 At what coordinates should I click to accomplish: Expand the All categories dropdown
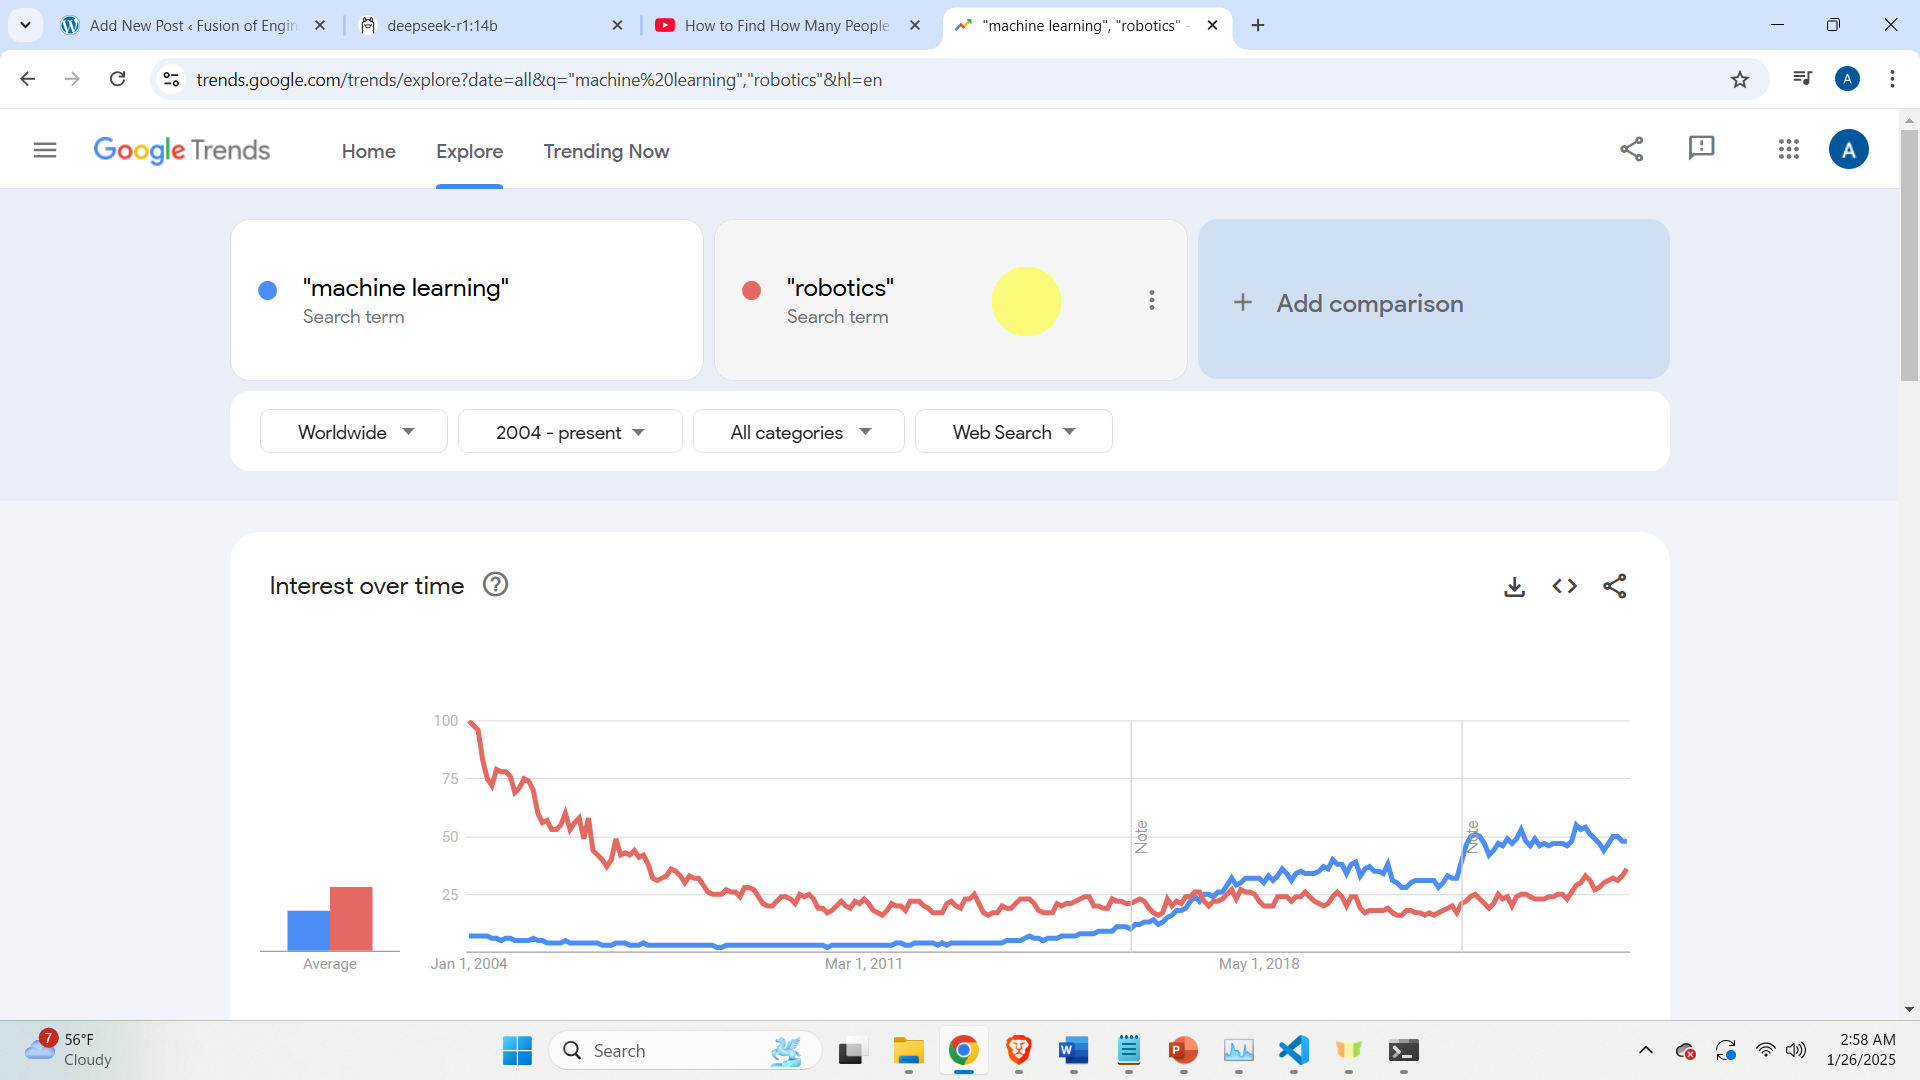point(799,432)
